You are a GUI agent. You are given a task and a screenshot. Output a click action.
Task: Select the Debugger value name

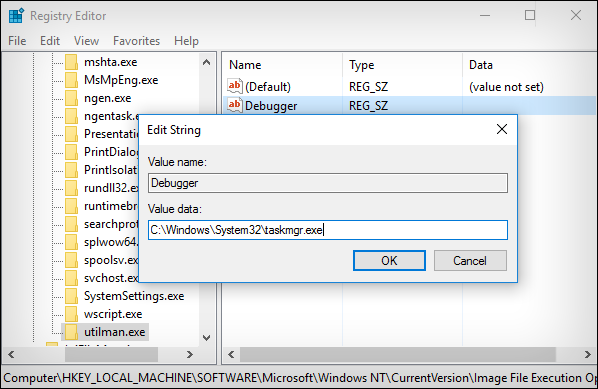(271, 106)
